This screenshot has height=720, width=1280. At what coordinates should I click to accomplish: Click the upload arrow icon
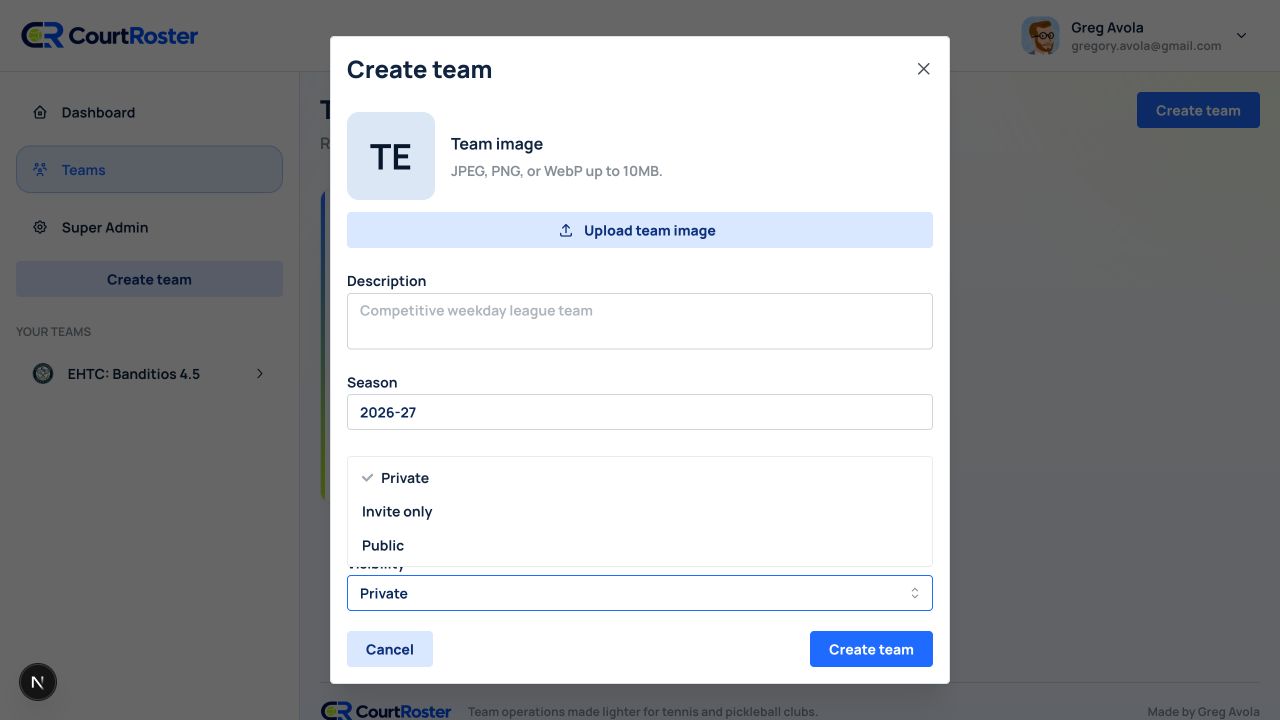[566, 230]
